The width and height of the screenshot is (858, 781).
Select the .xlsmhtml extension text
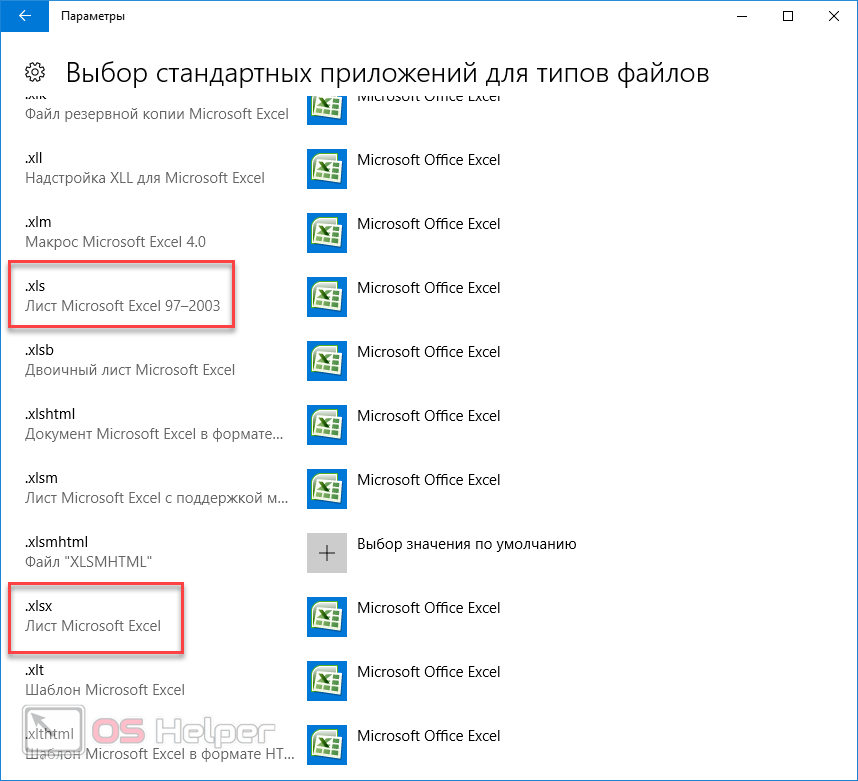coord(56,542)
